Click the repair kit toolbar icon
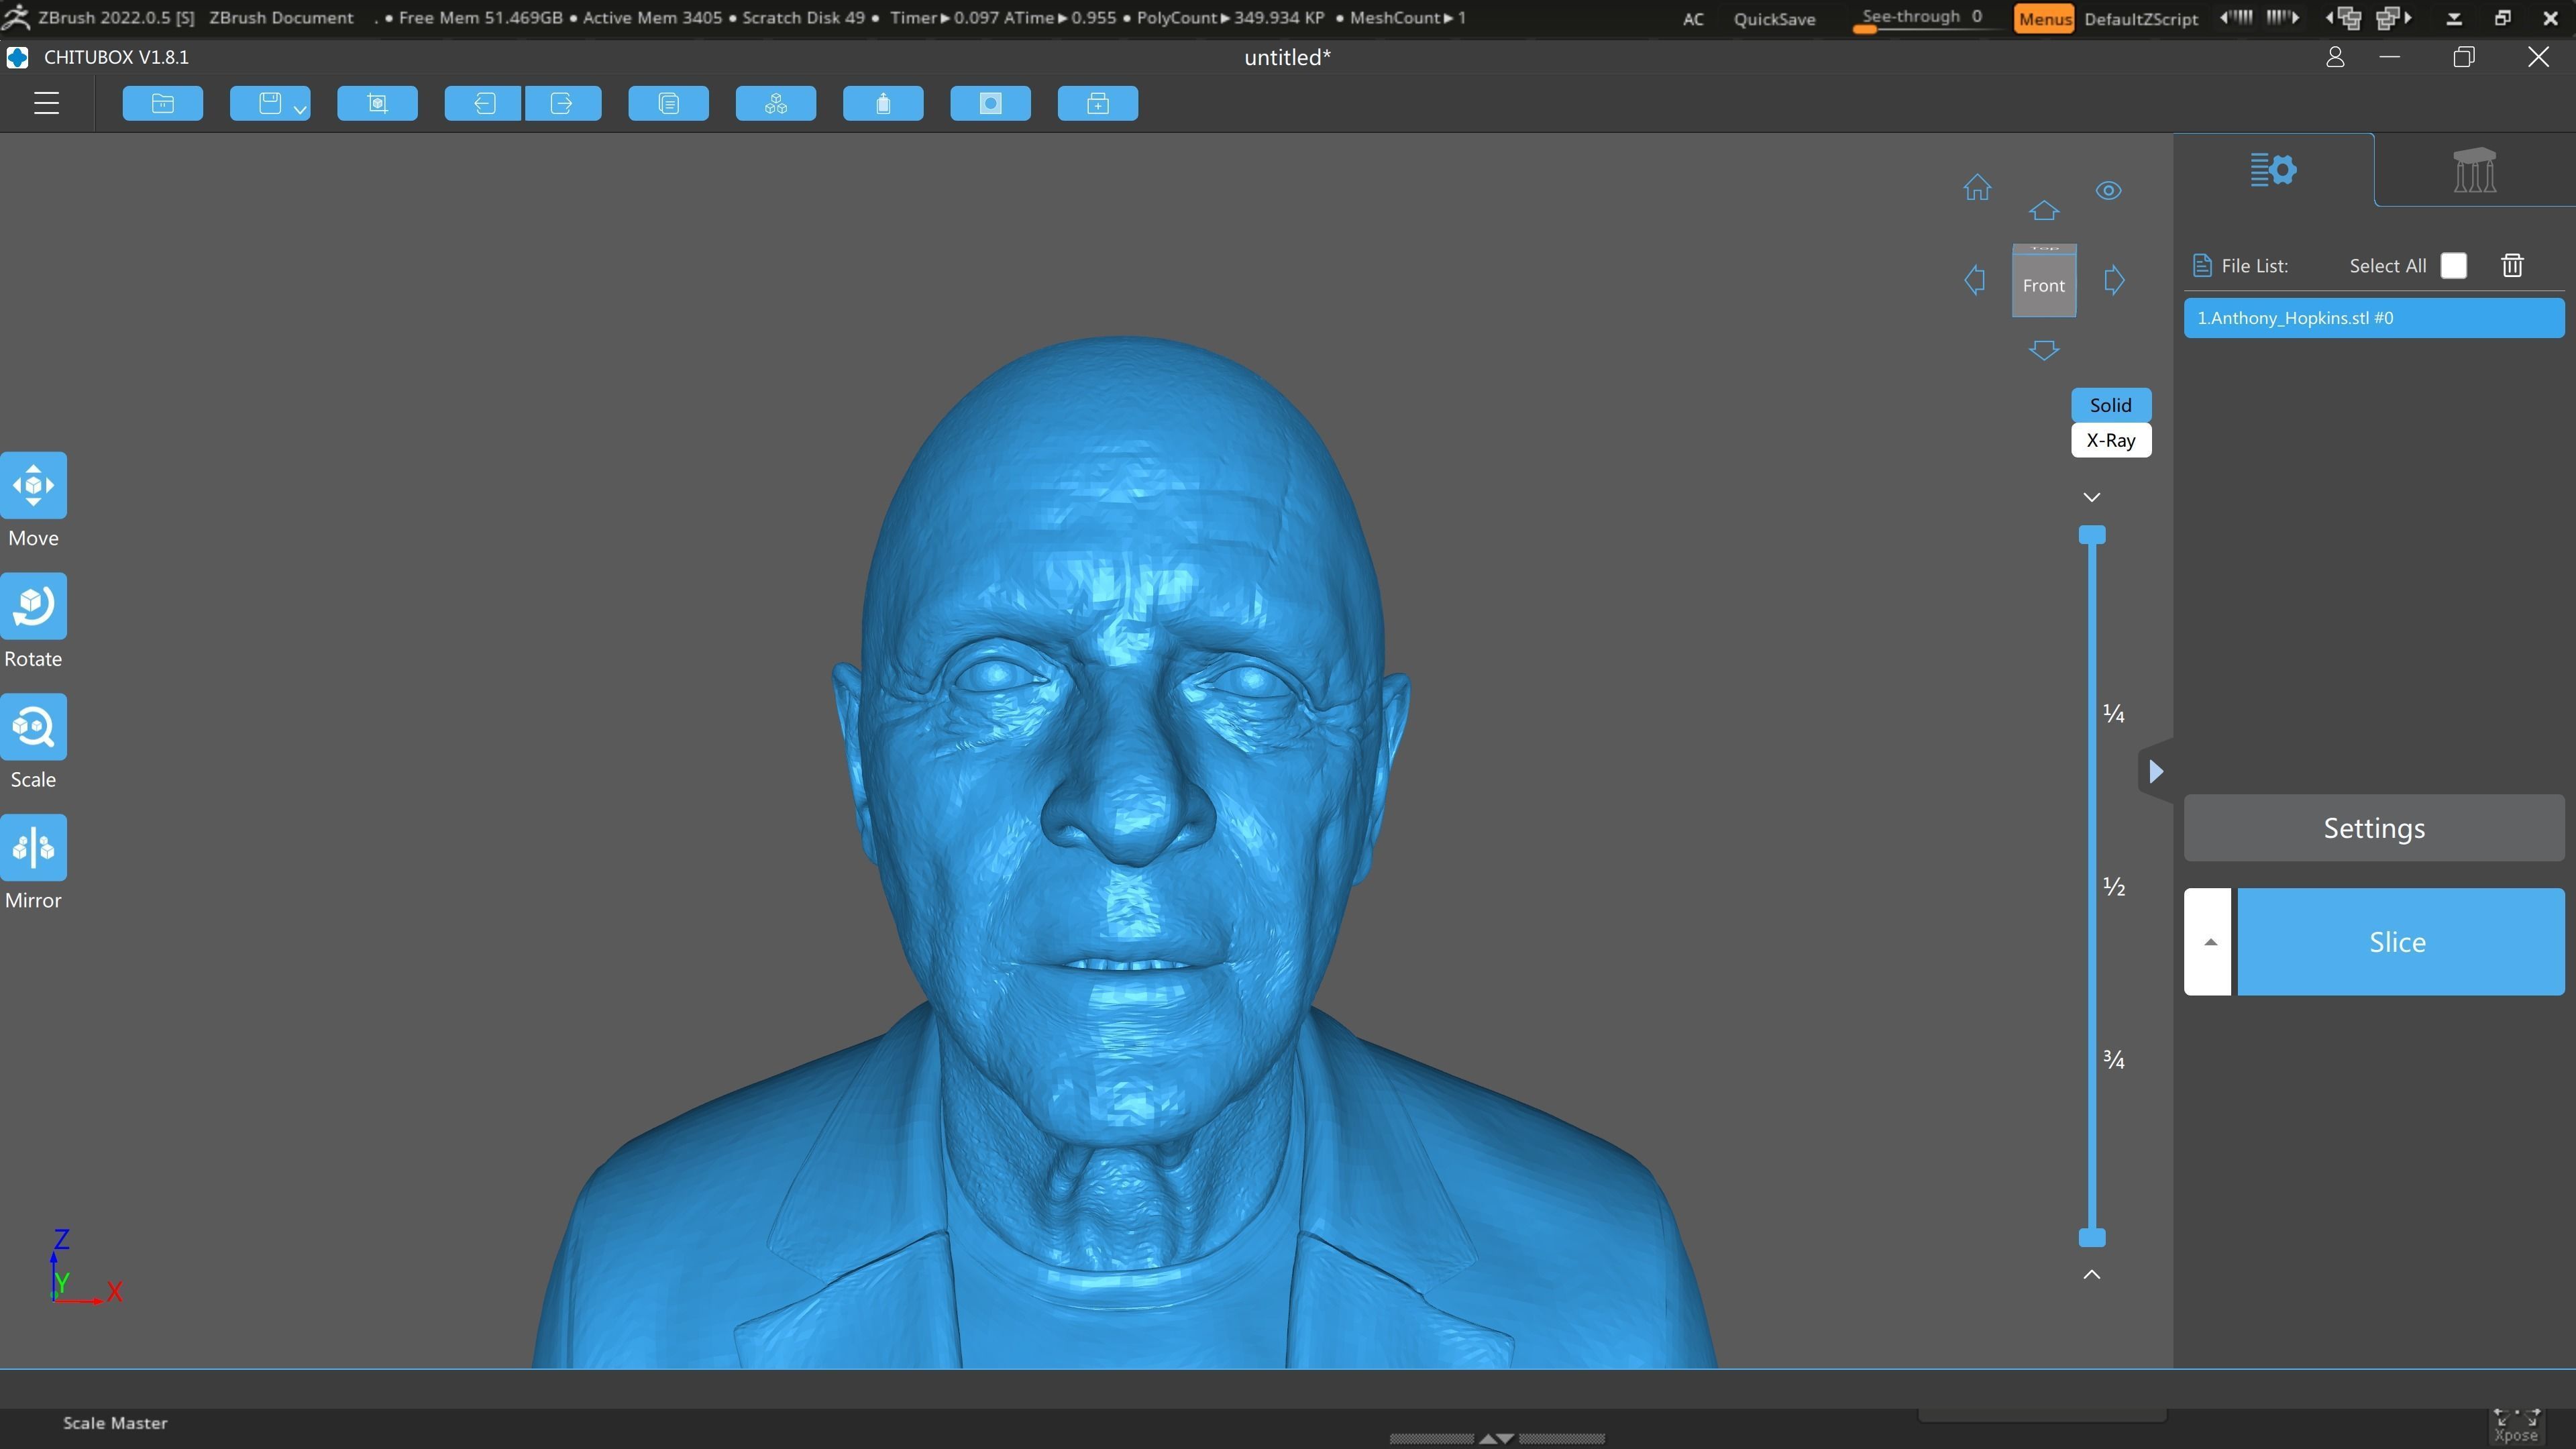2576x1449 pixels. click(1098, 103)
